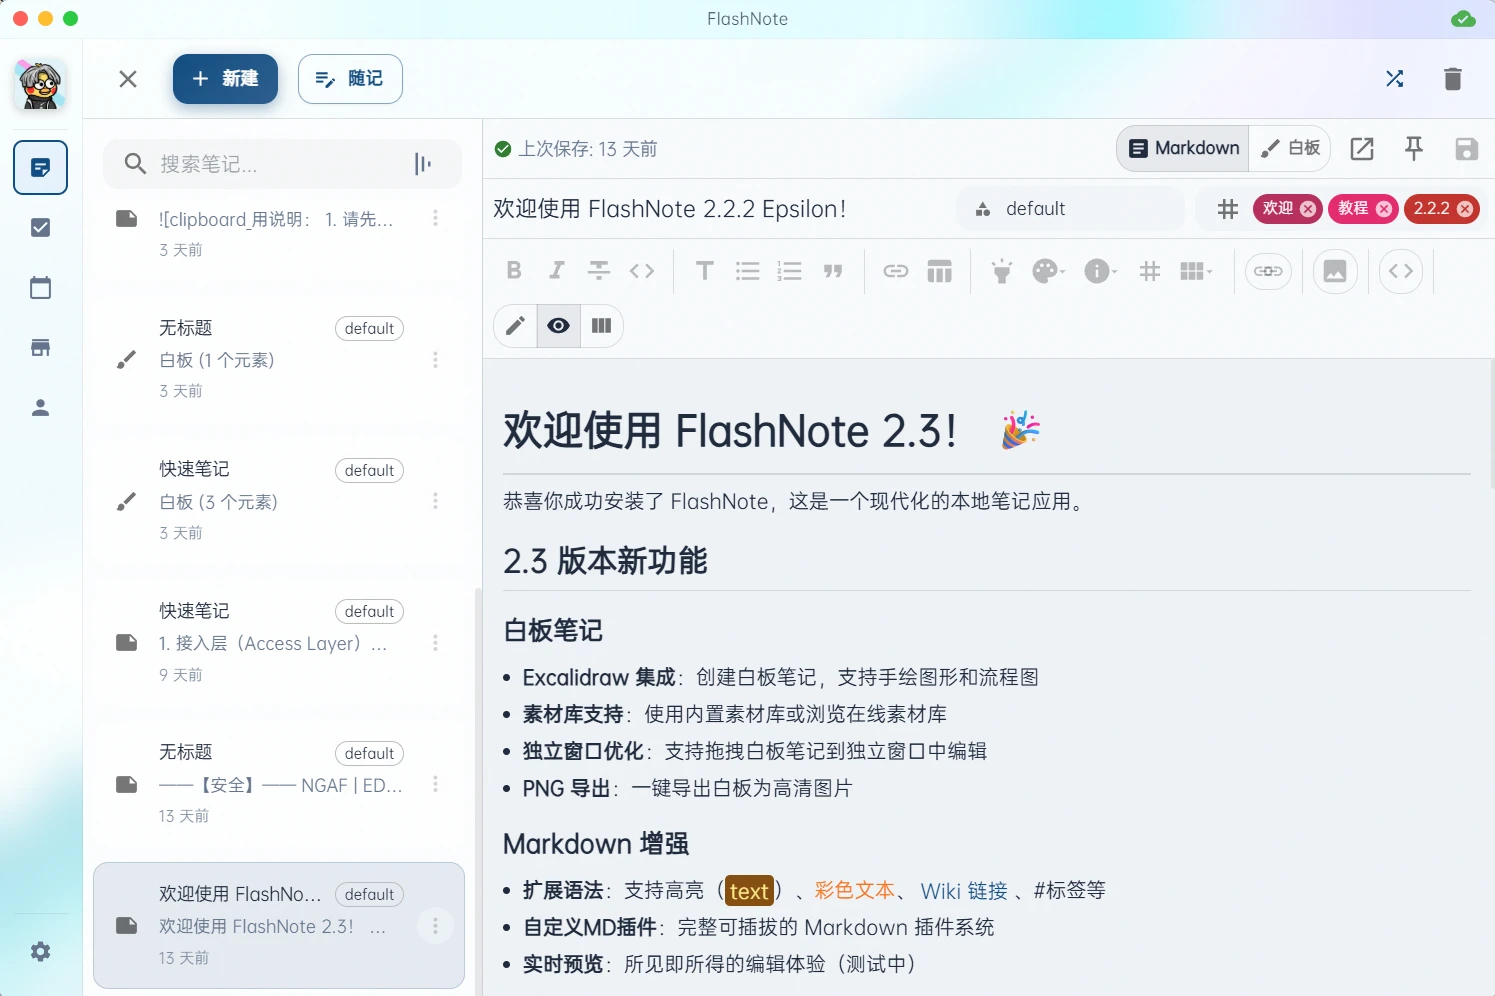Switch to edit mode pencil
The image size is (1495, 996).
pos(516,326)
